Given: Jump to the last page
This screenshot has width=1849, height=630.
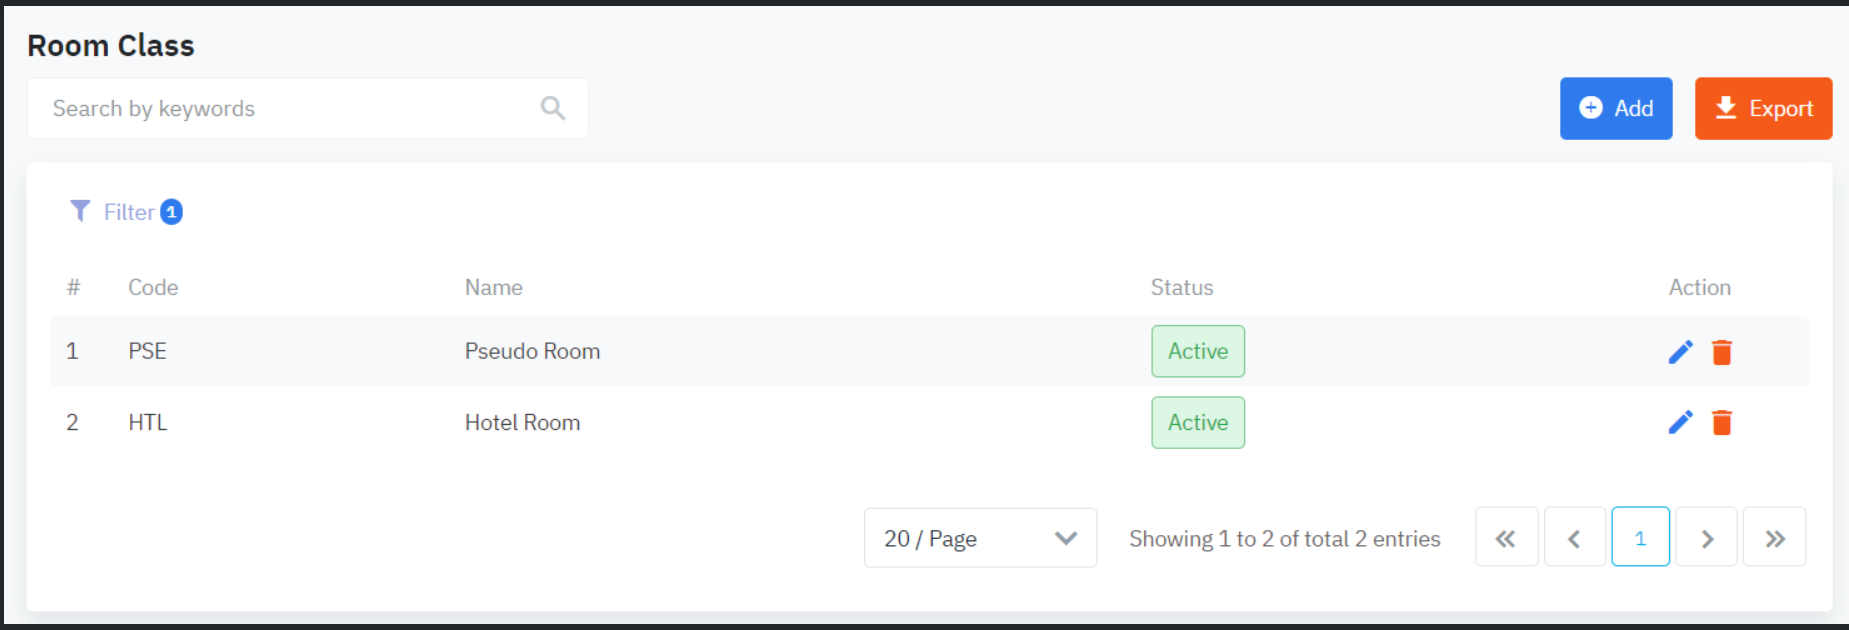Looking at the screenshot, I should (x=1774, y=538).
